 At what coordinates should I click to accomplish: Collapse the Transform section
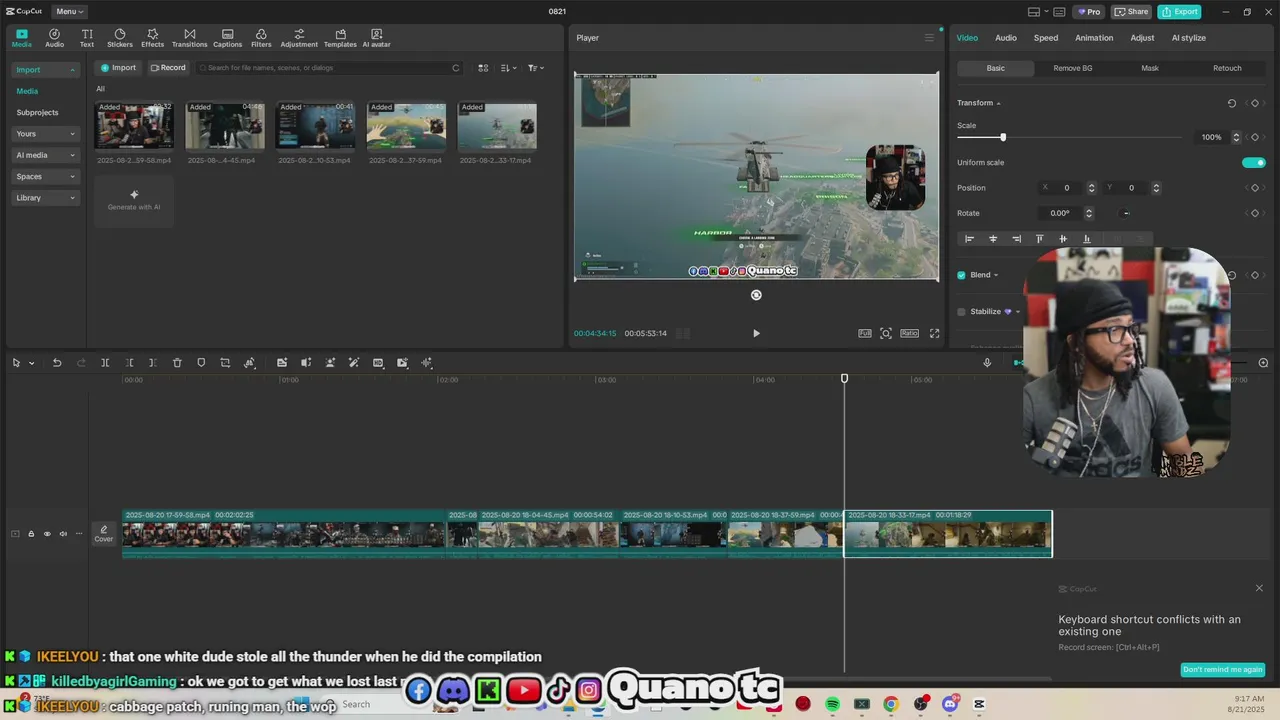(998, 103)
